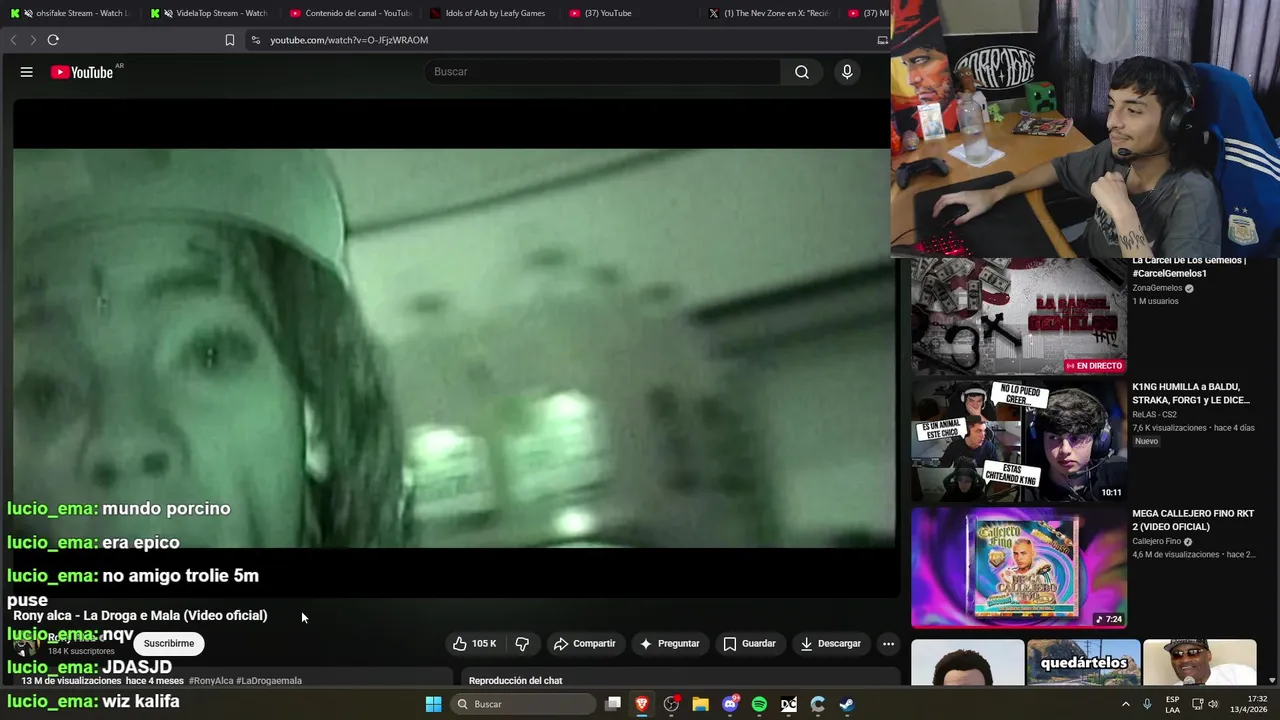Show hidden system tray icons chevron

[x=1126, y=704]
